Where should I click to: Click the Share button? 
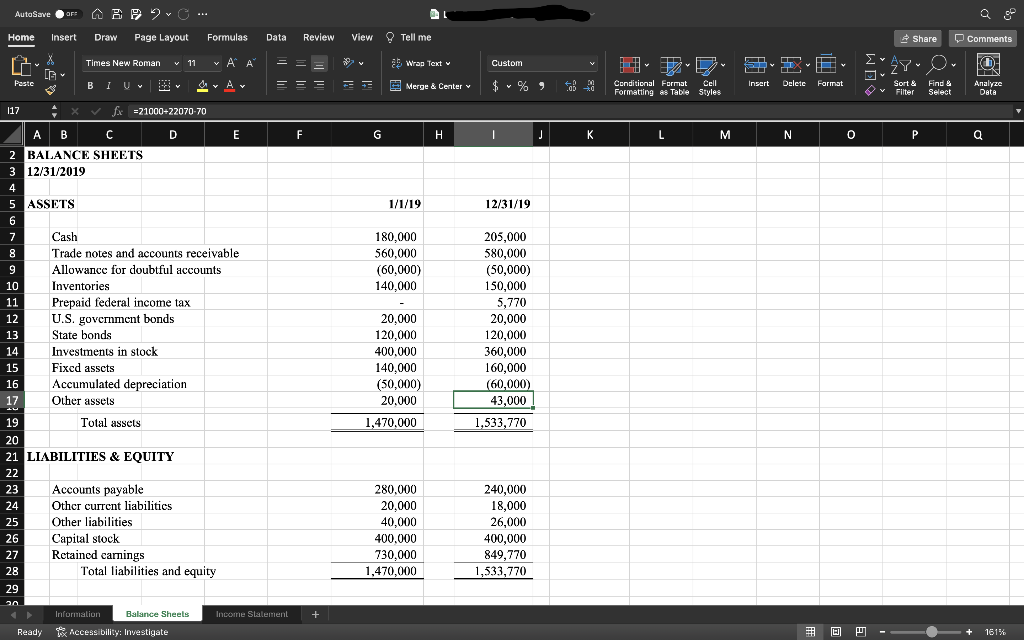(x=918, y=39)
